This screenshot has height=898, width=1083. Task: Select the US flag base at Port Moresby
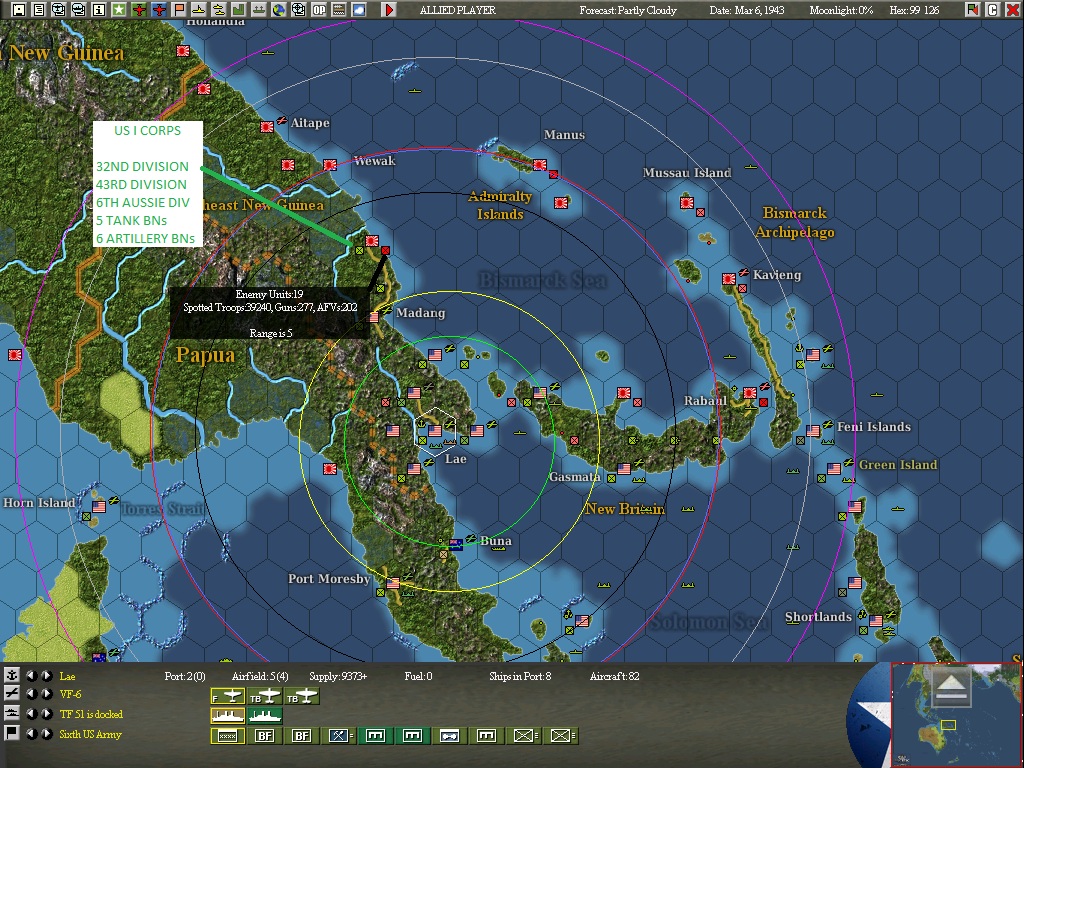(393, 583)
